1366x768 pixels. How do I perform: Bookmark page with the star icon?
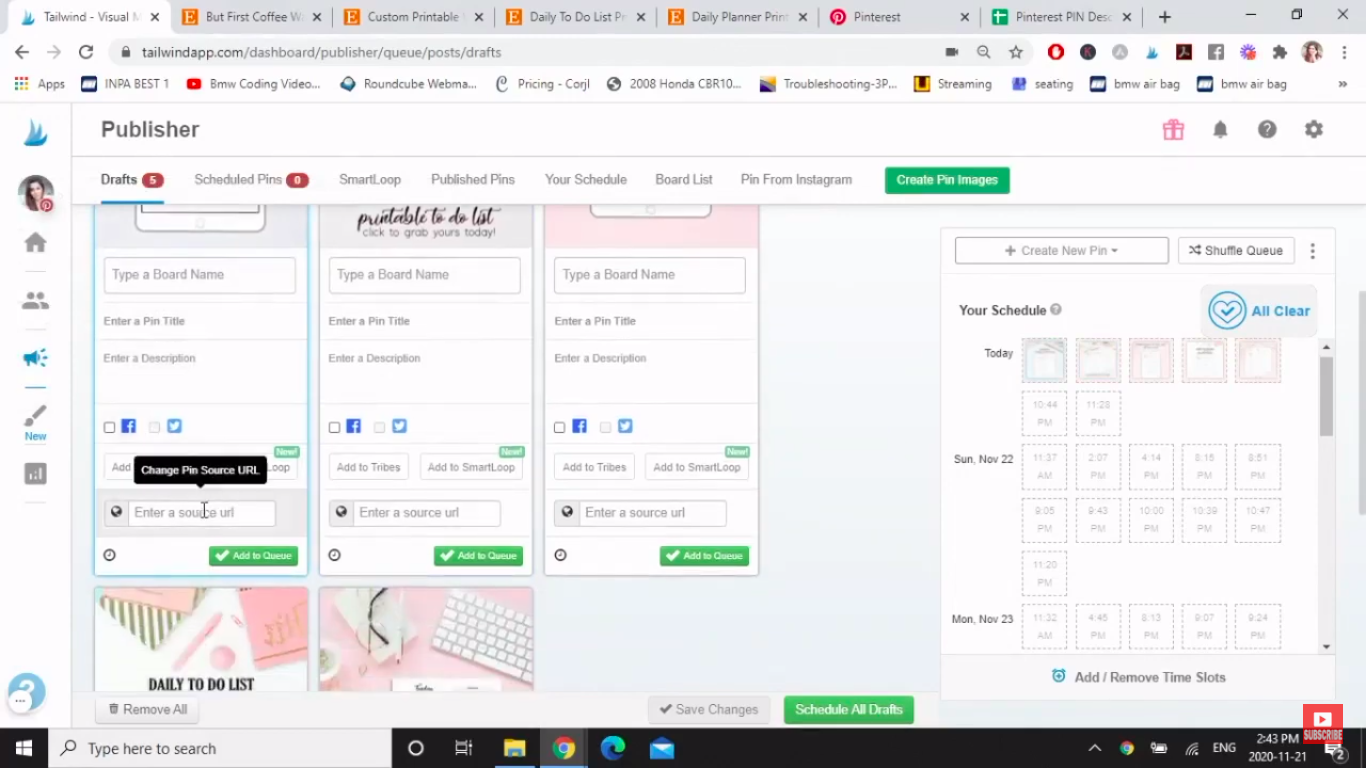pyautogui.click(x=1016, y=52)
